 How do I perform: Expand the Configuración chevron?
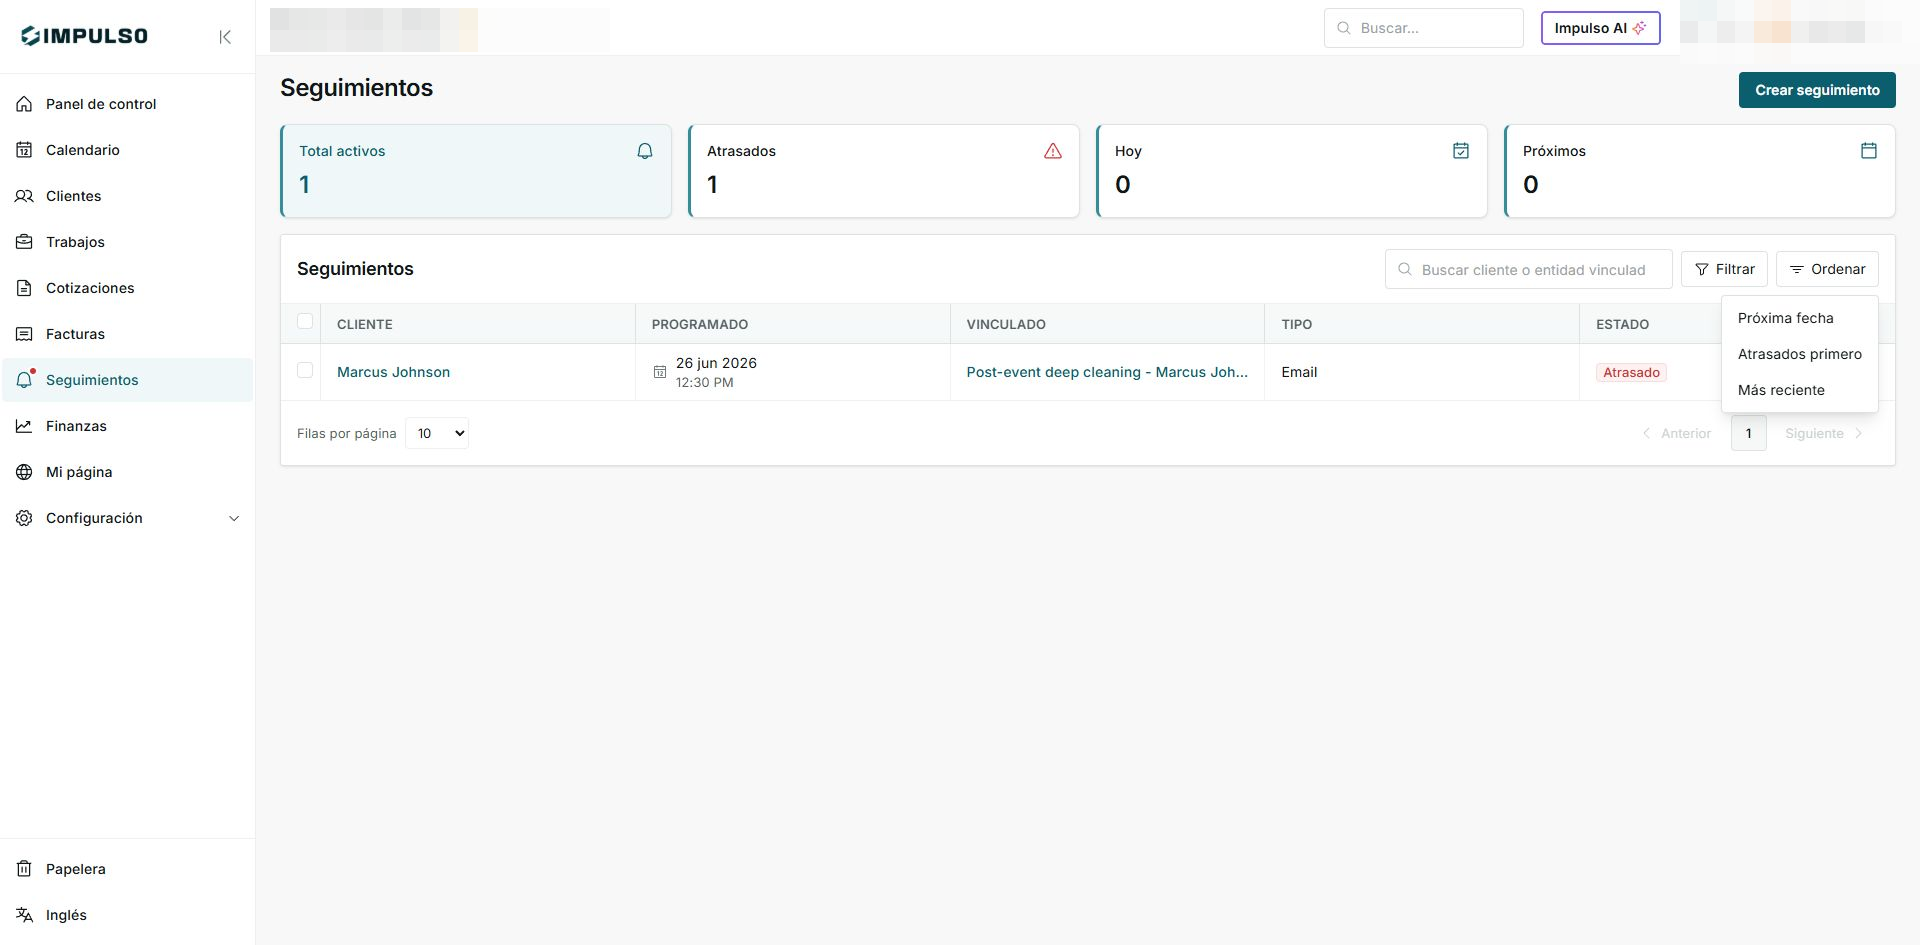click(x=234, y=518)
